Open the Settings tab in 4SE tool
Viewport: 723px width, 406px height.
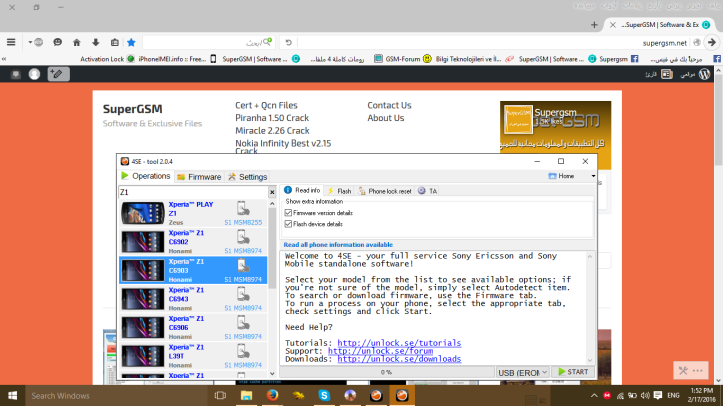point(248,177)
